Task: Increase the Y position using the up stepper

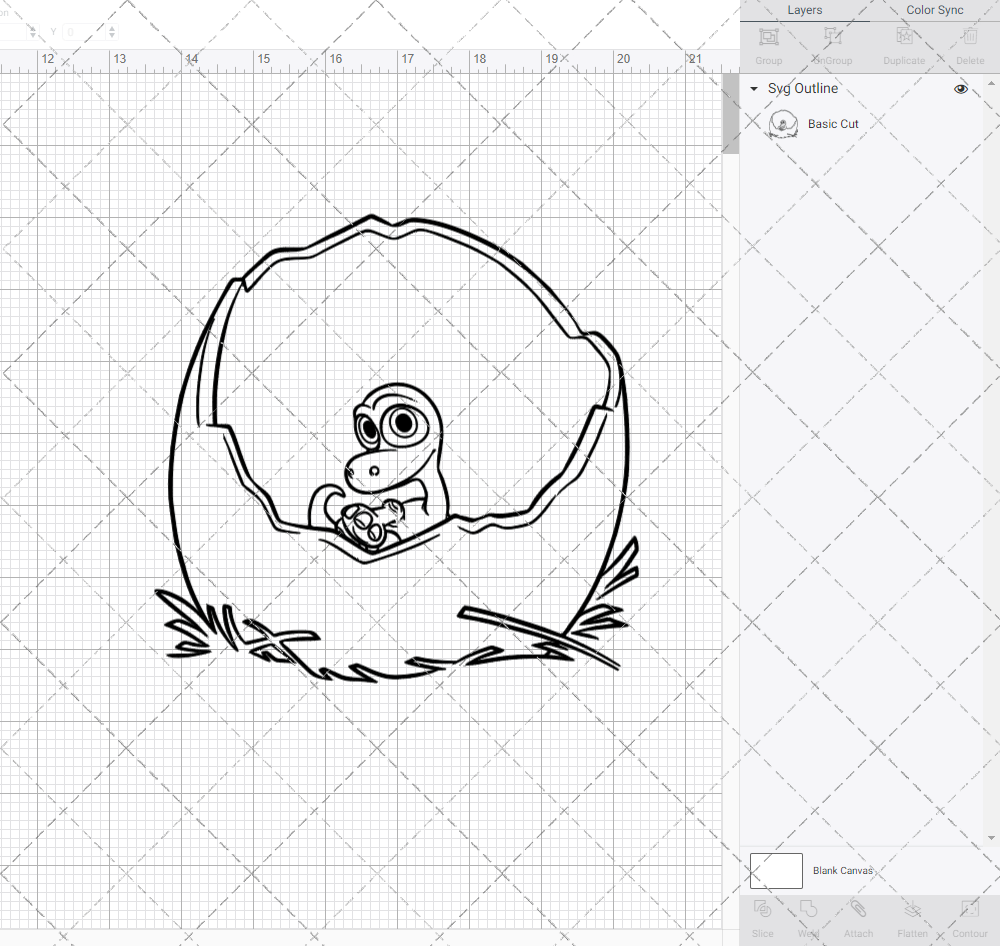Action: [x=110, y=27]
